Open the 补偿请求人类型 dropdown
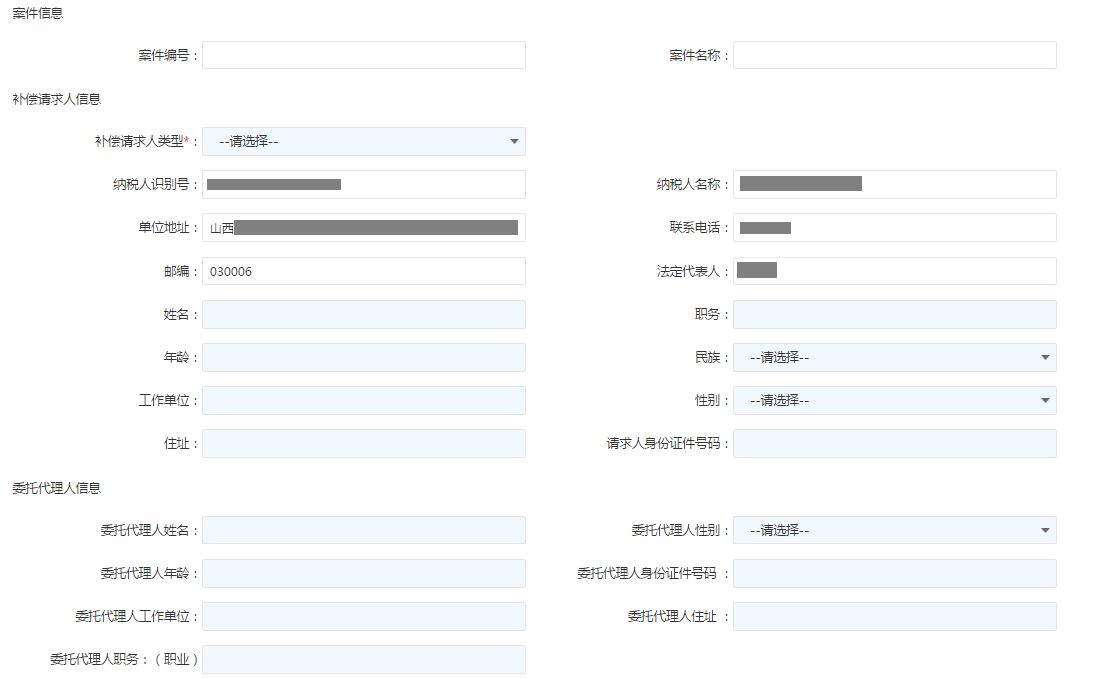The height and width of the screenshot is (678, 1106). pos(363,141)
